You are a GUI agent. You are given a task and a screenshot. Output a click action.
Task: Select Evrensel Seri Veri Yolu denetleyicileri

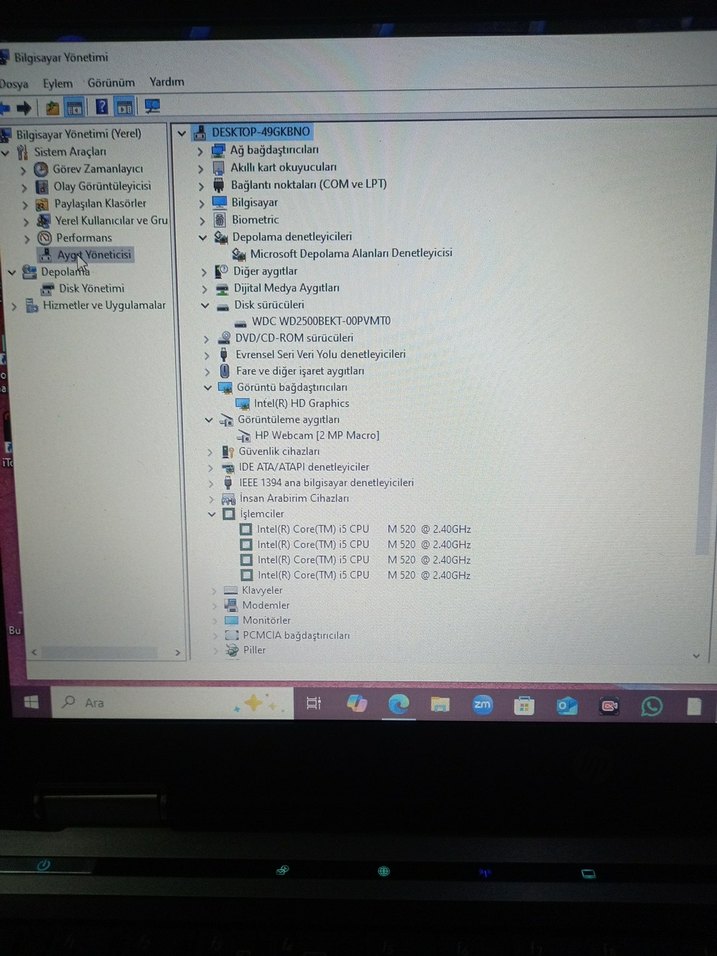321,354
